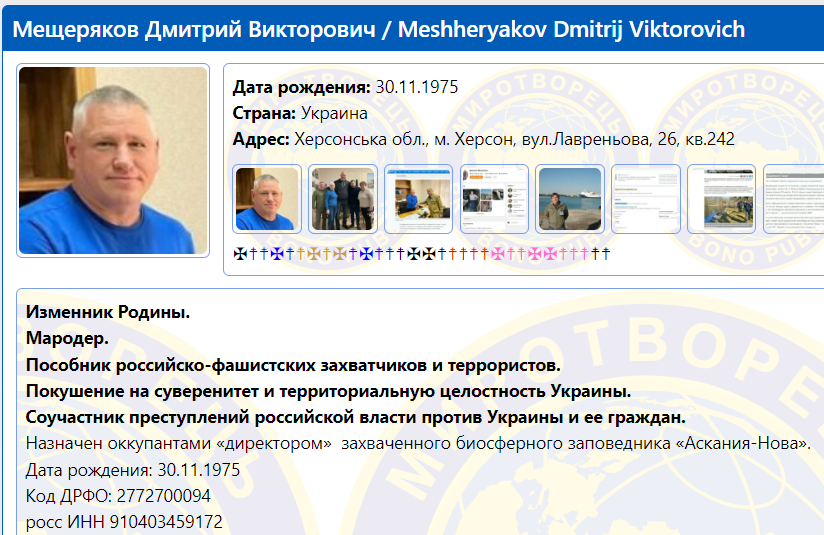Open the group photo thumbnail of four people
824x535 pixels.
coord(342,199)
